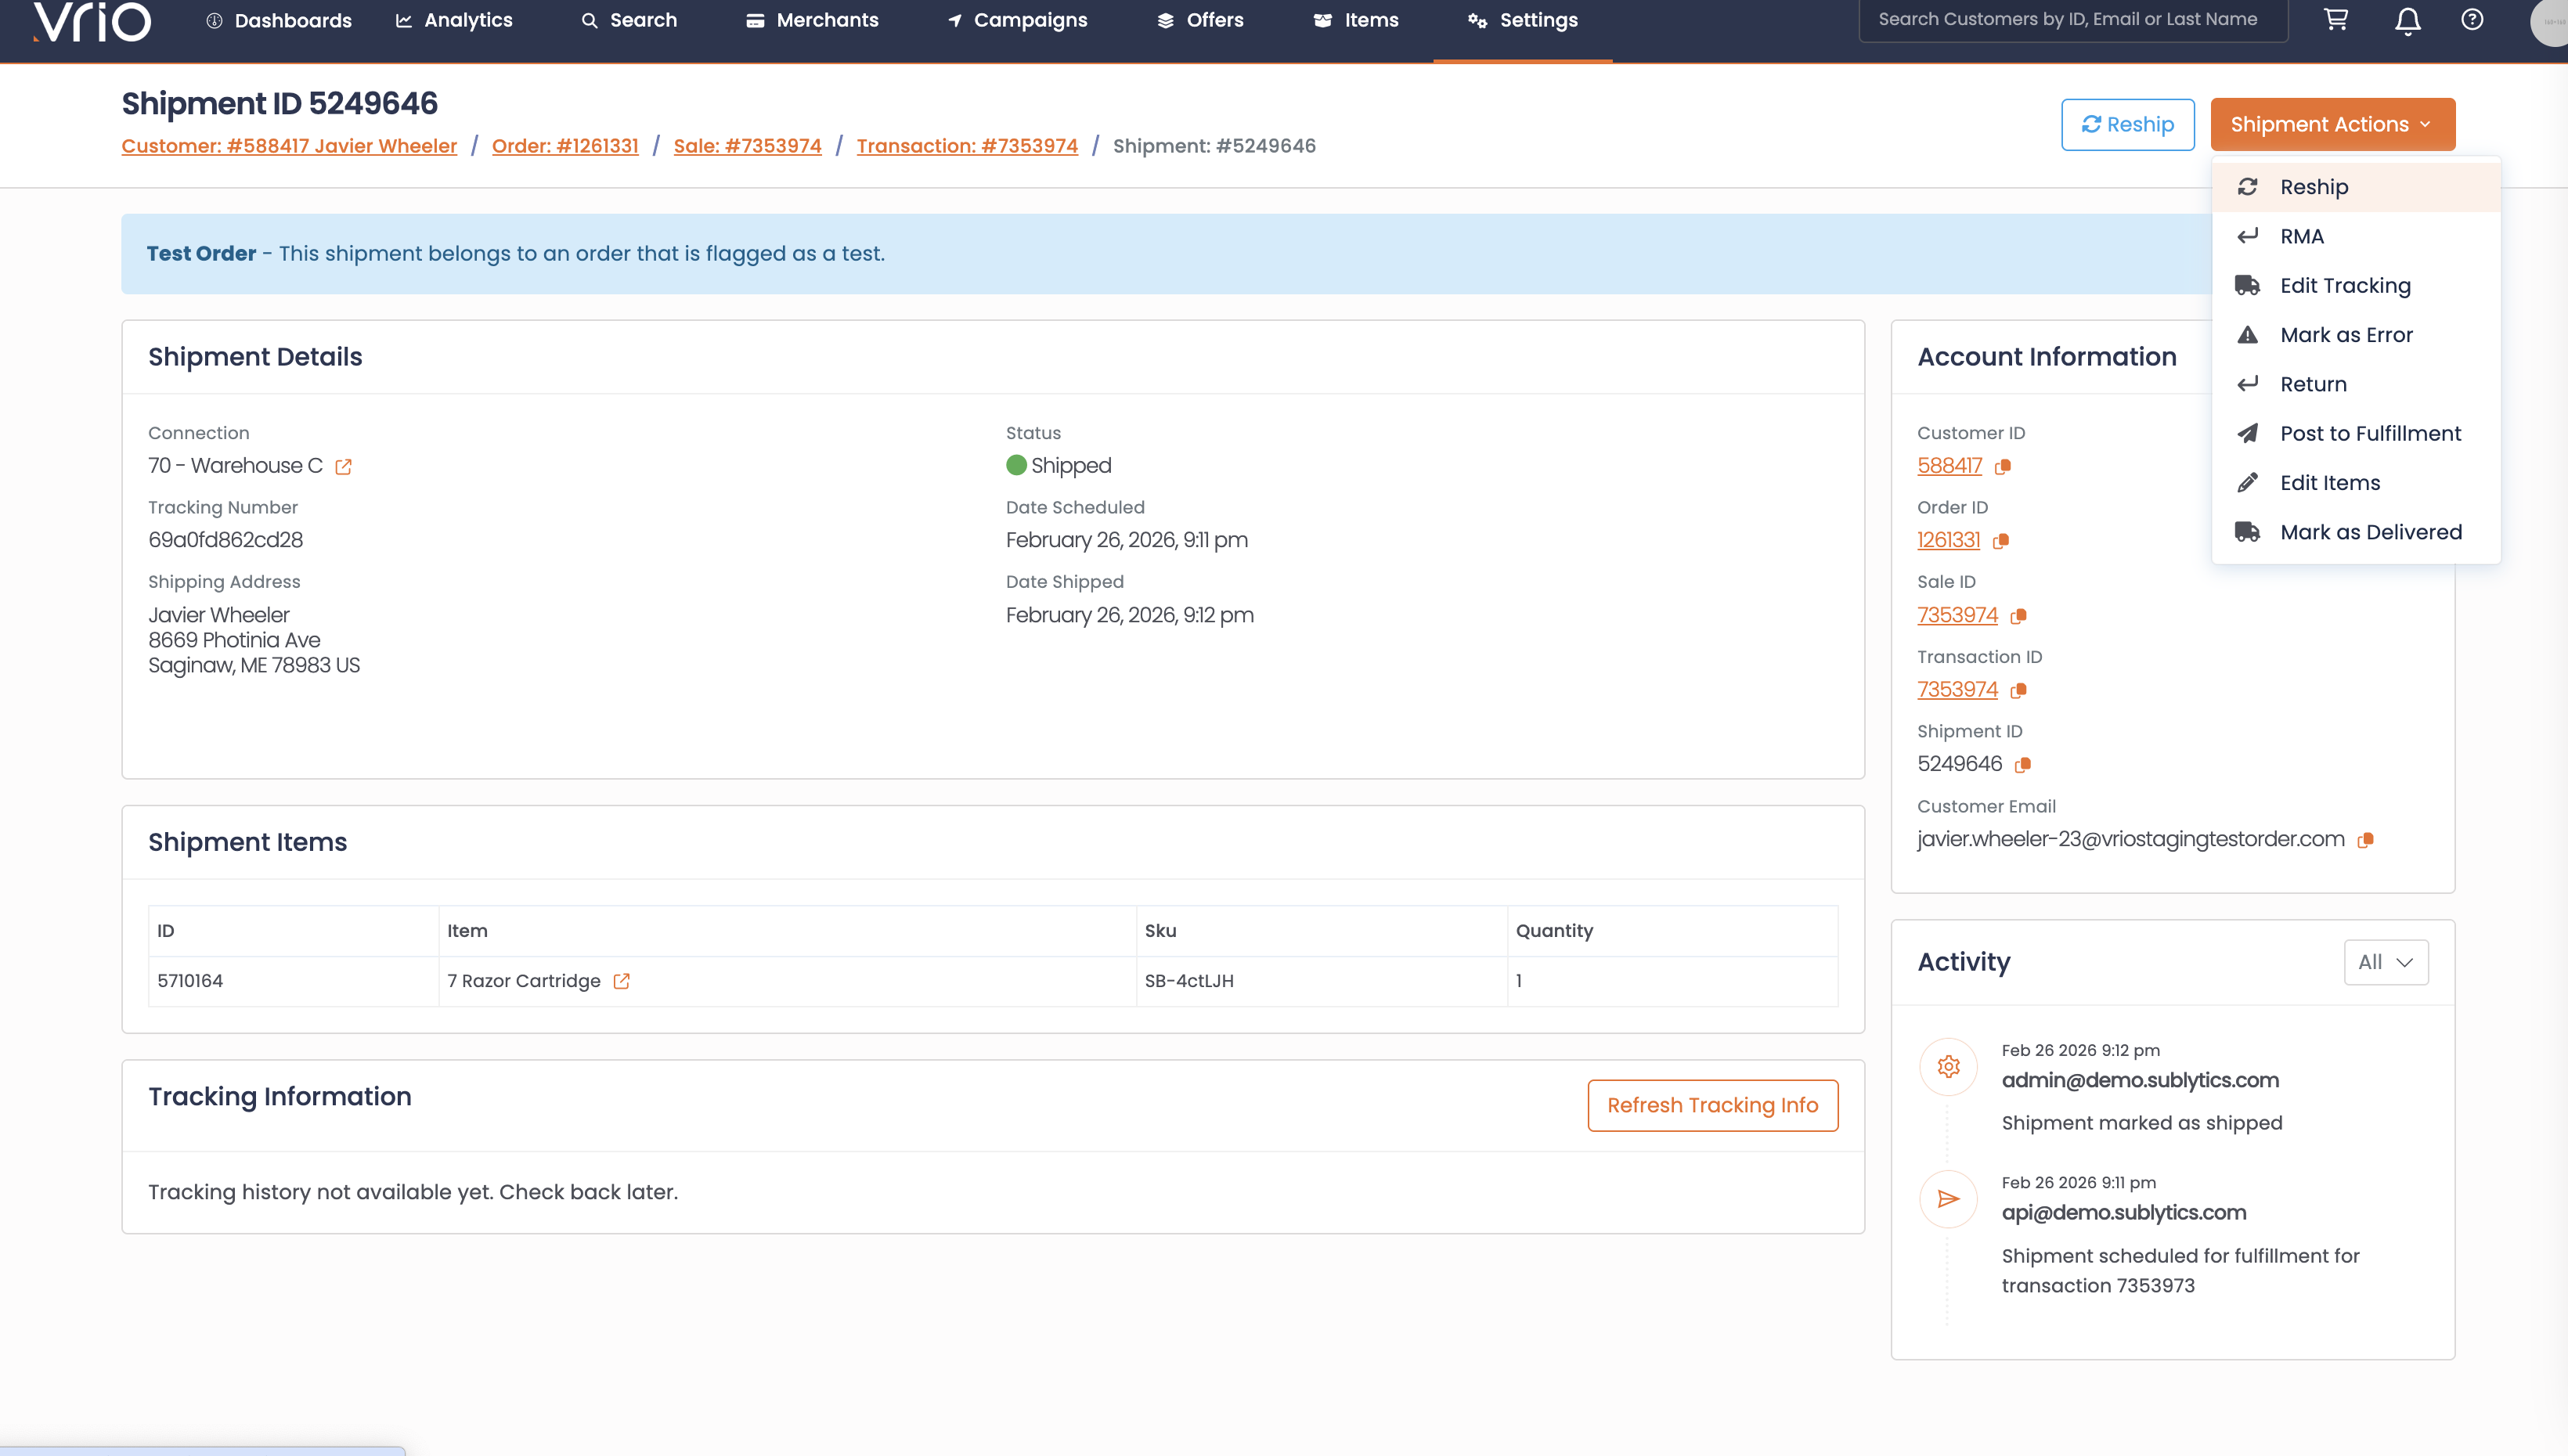Follow the Order #1261331 breadcrumb link
The width and height of the screenshot is (2568, 1456).
[x=565, y=146]
